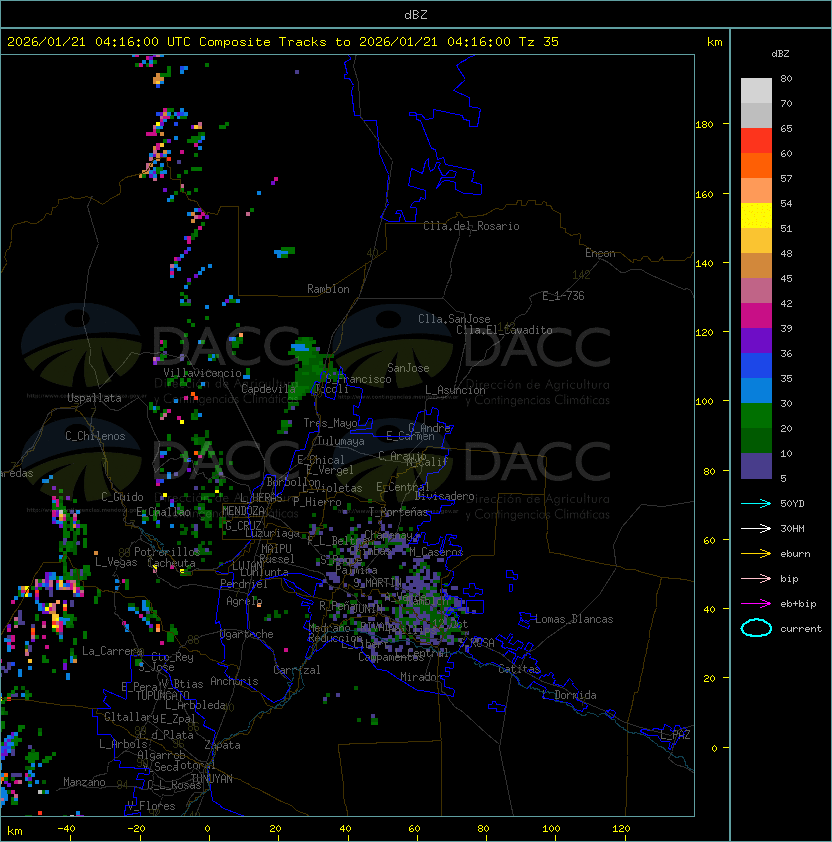Click the 'E_1-736' map label
The width and height of the screenshot is (832, 842).
coord(563,296)
